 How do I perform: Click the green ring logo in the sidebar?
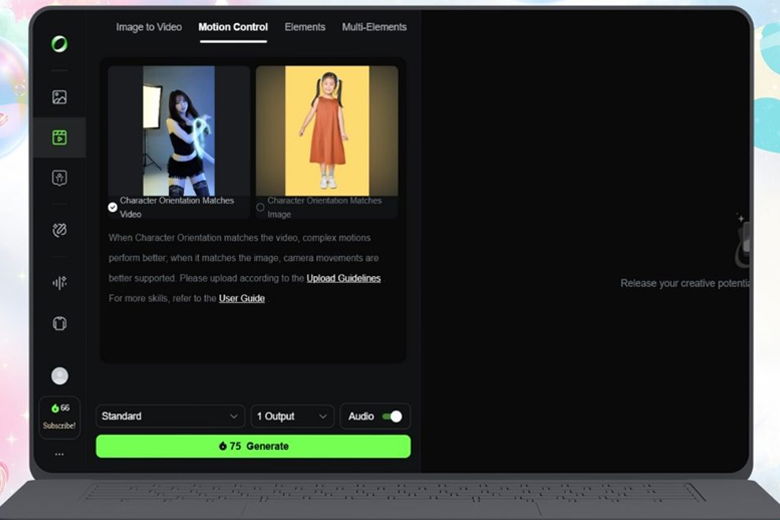click(59, 44)
